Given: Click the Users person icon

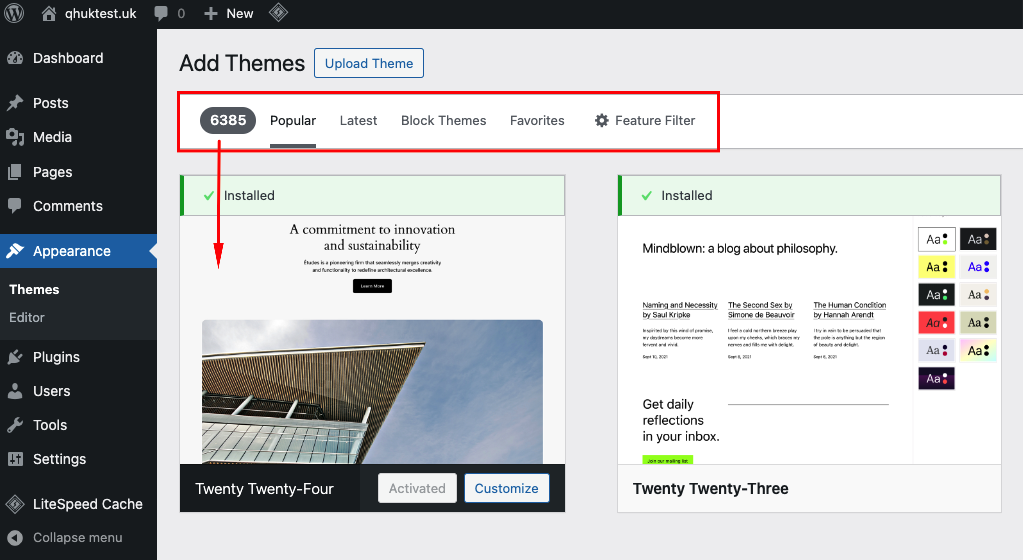Looking at the screenshot, I should 15,391.
